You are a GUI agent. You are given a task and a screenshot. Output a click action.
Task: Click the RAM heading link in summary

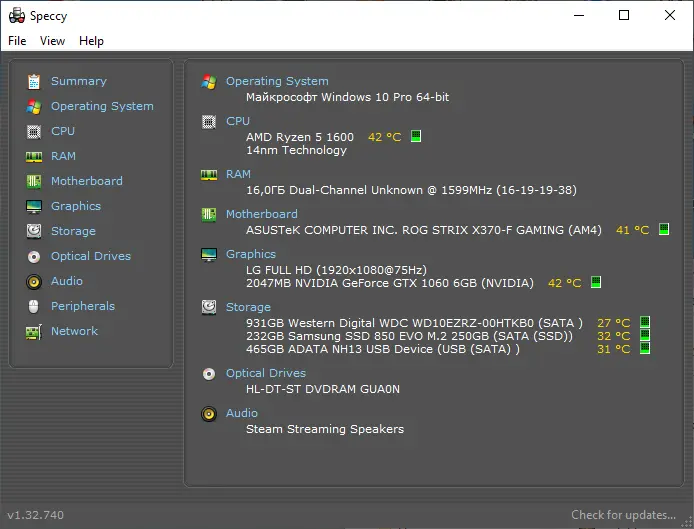(x=238, y=174)
